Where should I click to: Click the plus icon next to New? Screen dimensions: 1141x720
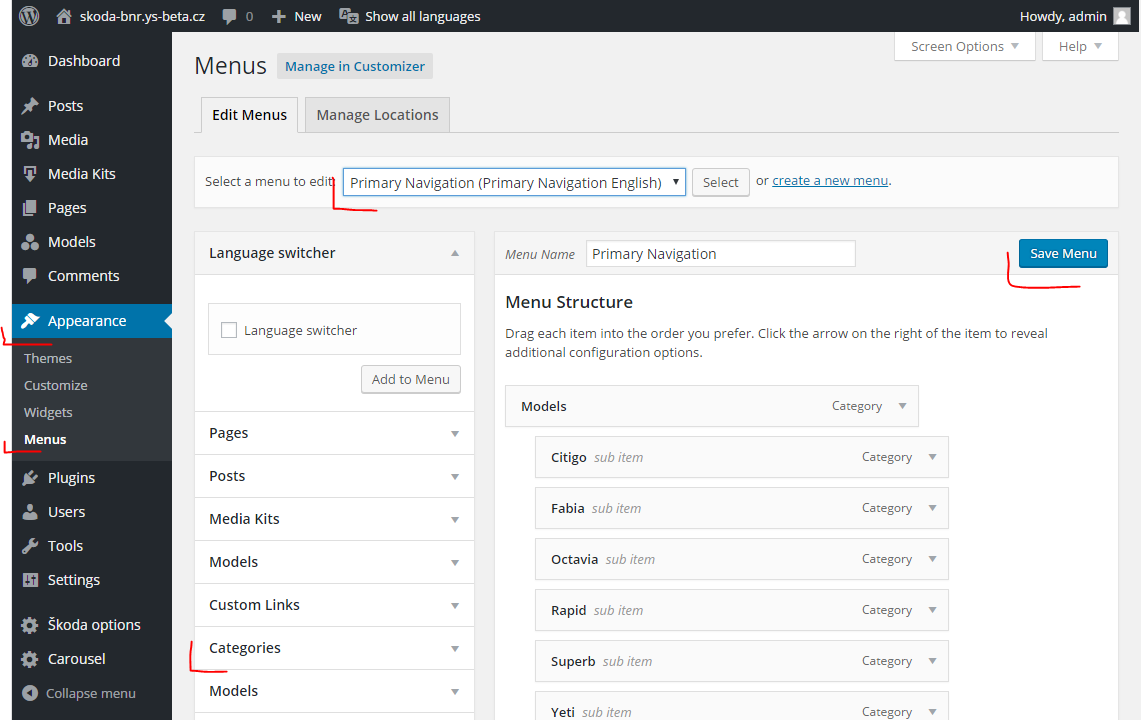279,16
